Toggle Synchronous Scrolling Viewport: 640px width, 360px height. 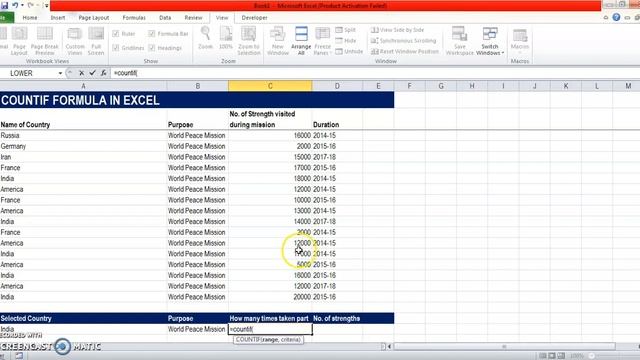(404, 40)
